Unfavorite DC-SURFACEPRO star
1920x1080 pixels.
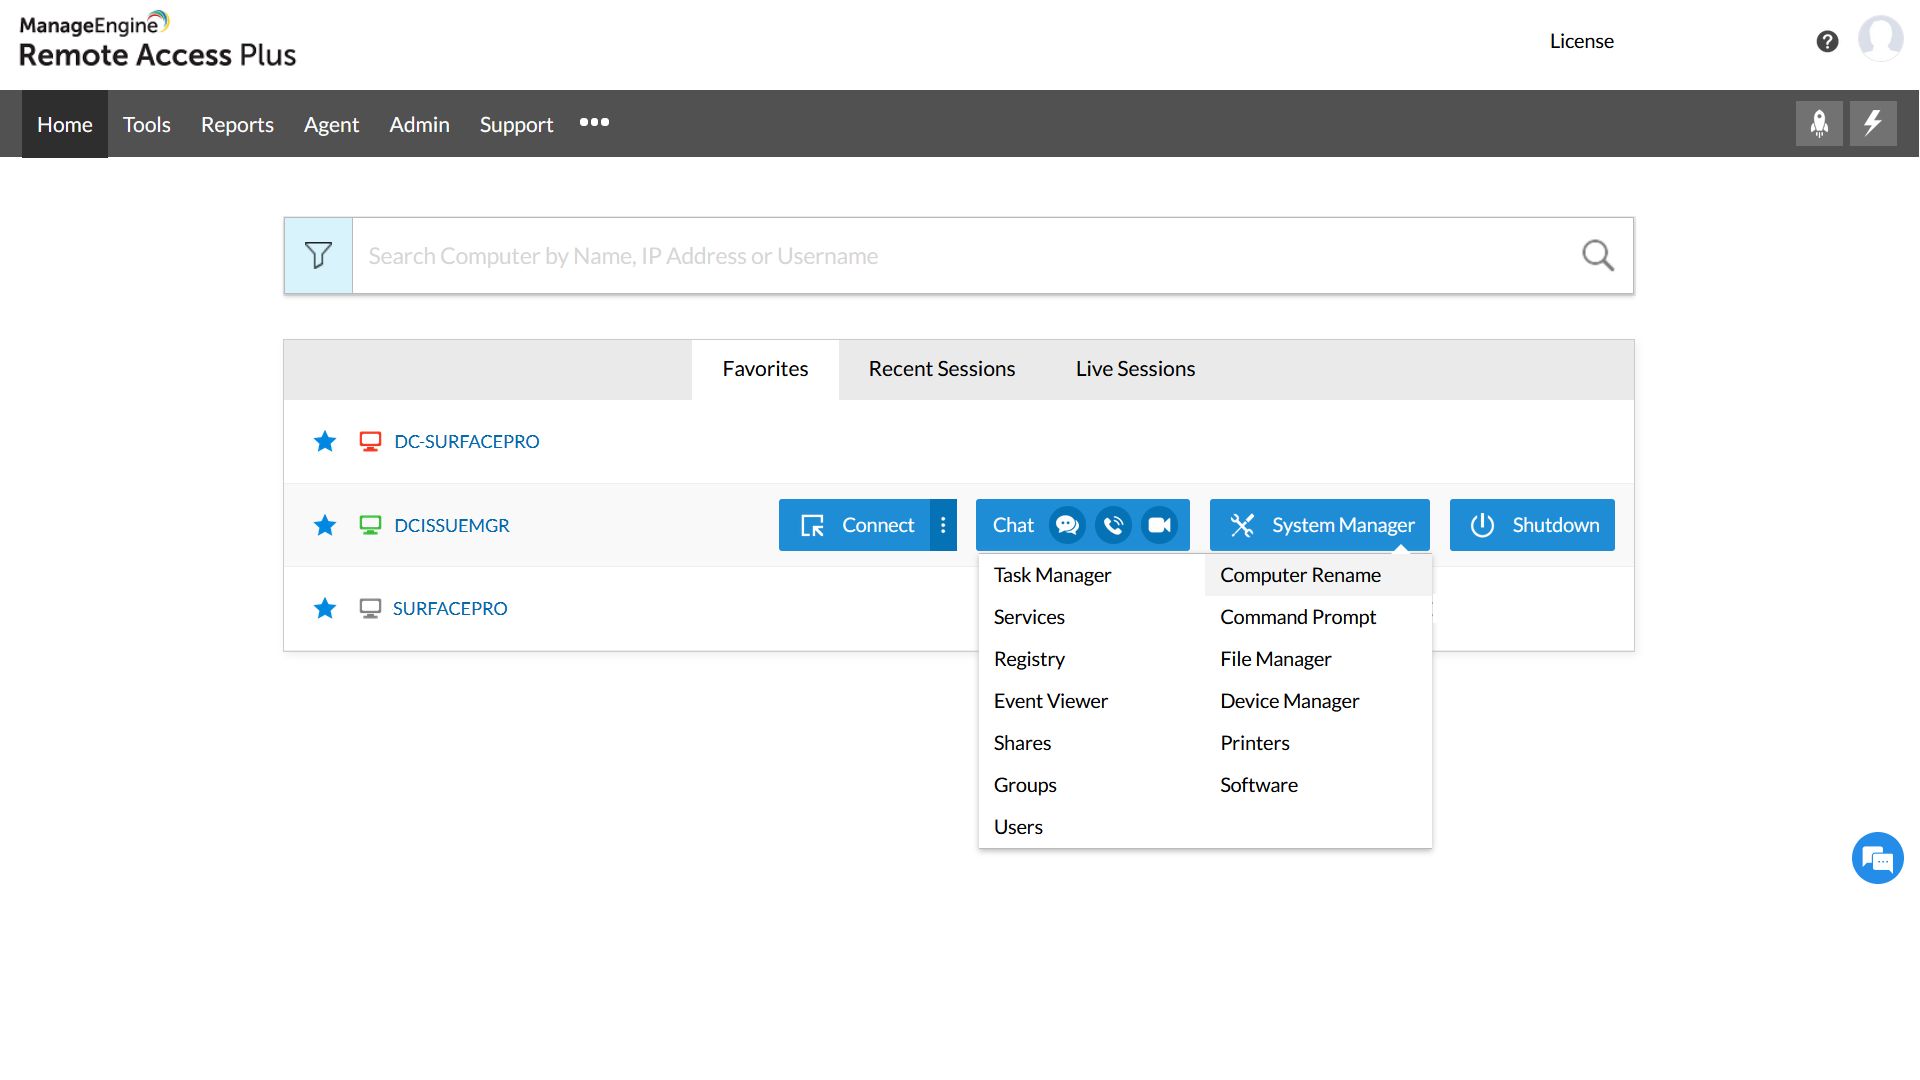pos(325,441)
